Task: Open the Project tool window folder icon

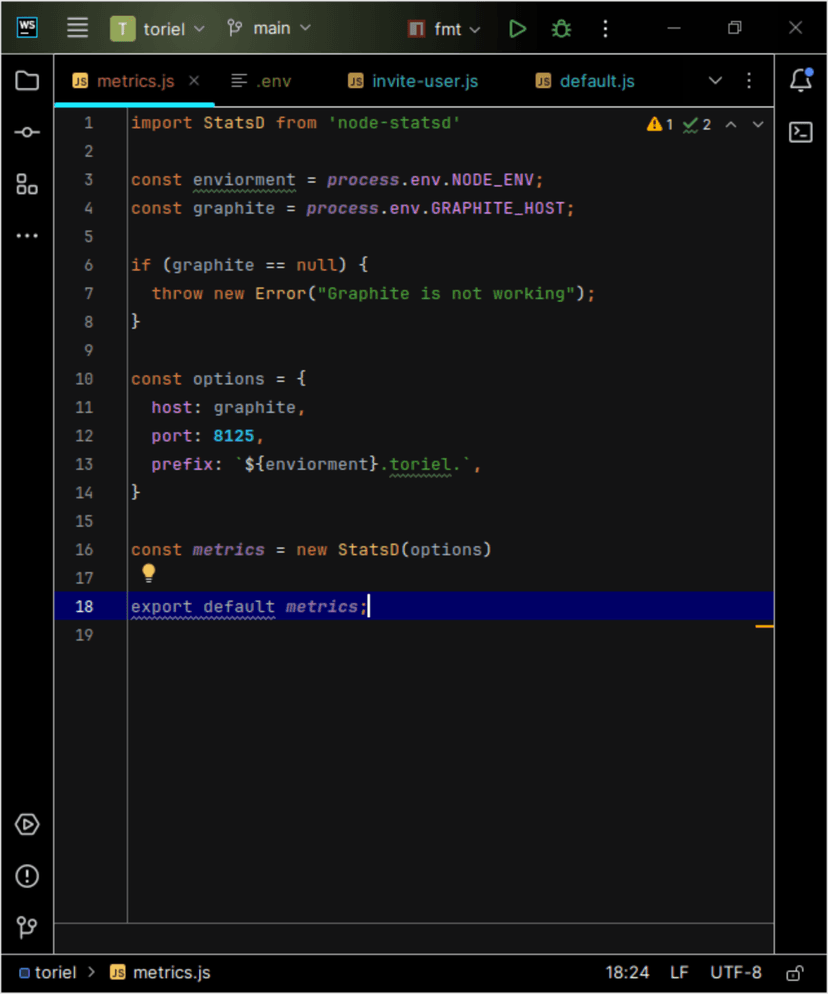Action: coord(27,81)
